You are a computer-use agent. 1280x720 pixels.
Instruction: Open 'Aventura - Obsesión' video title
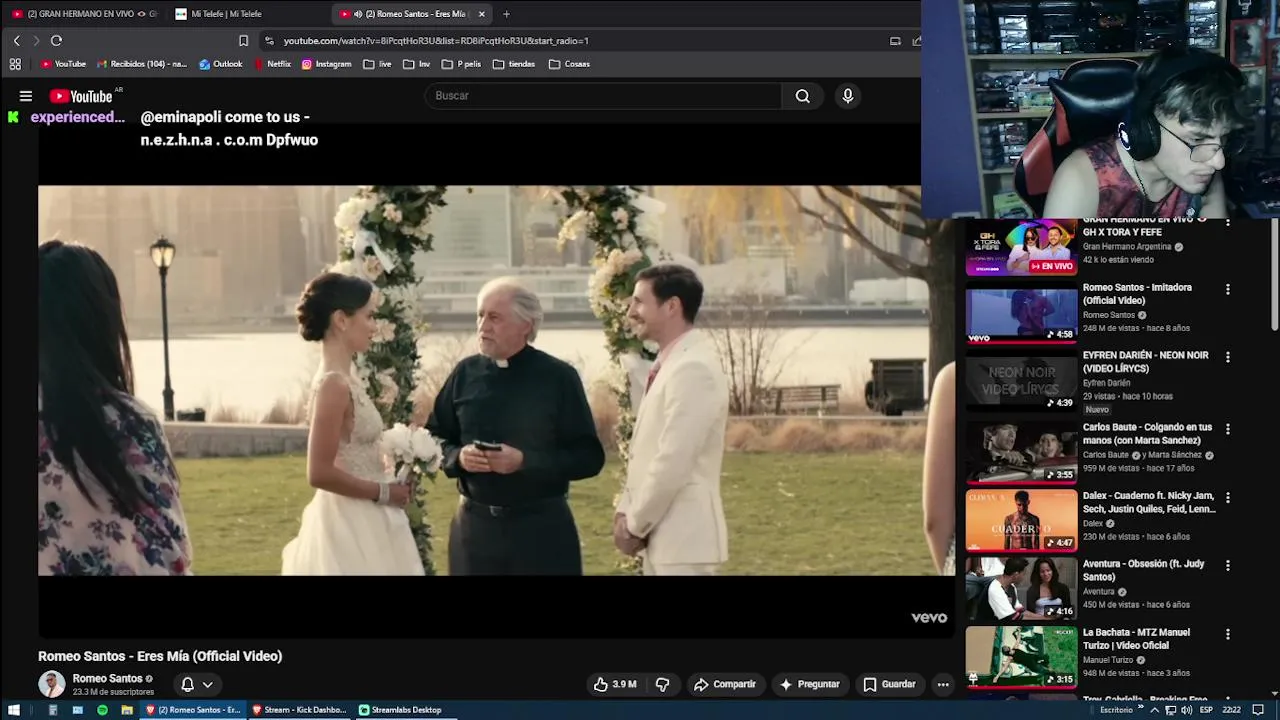pos(1143,570)
